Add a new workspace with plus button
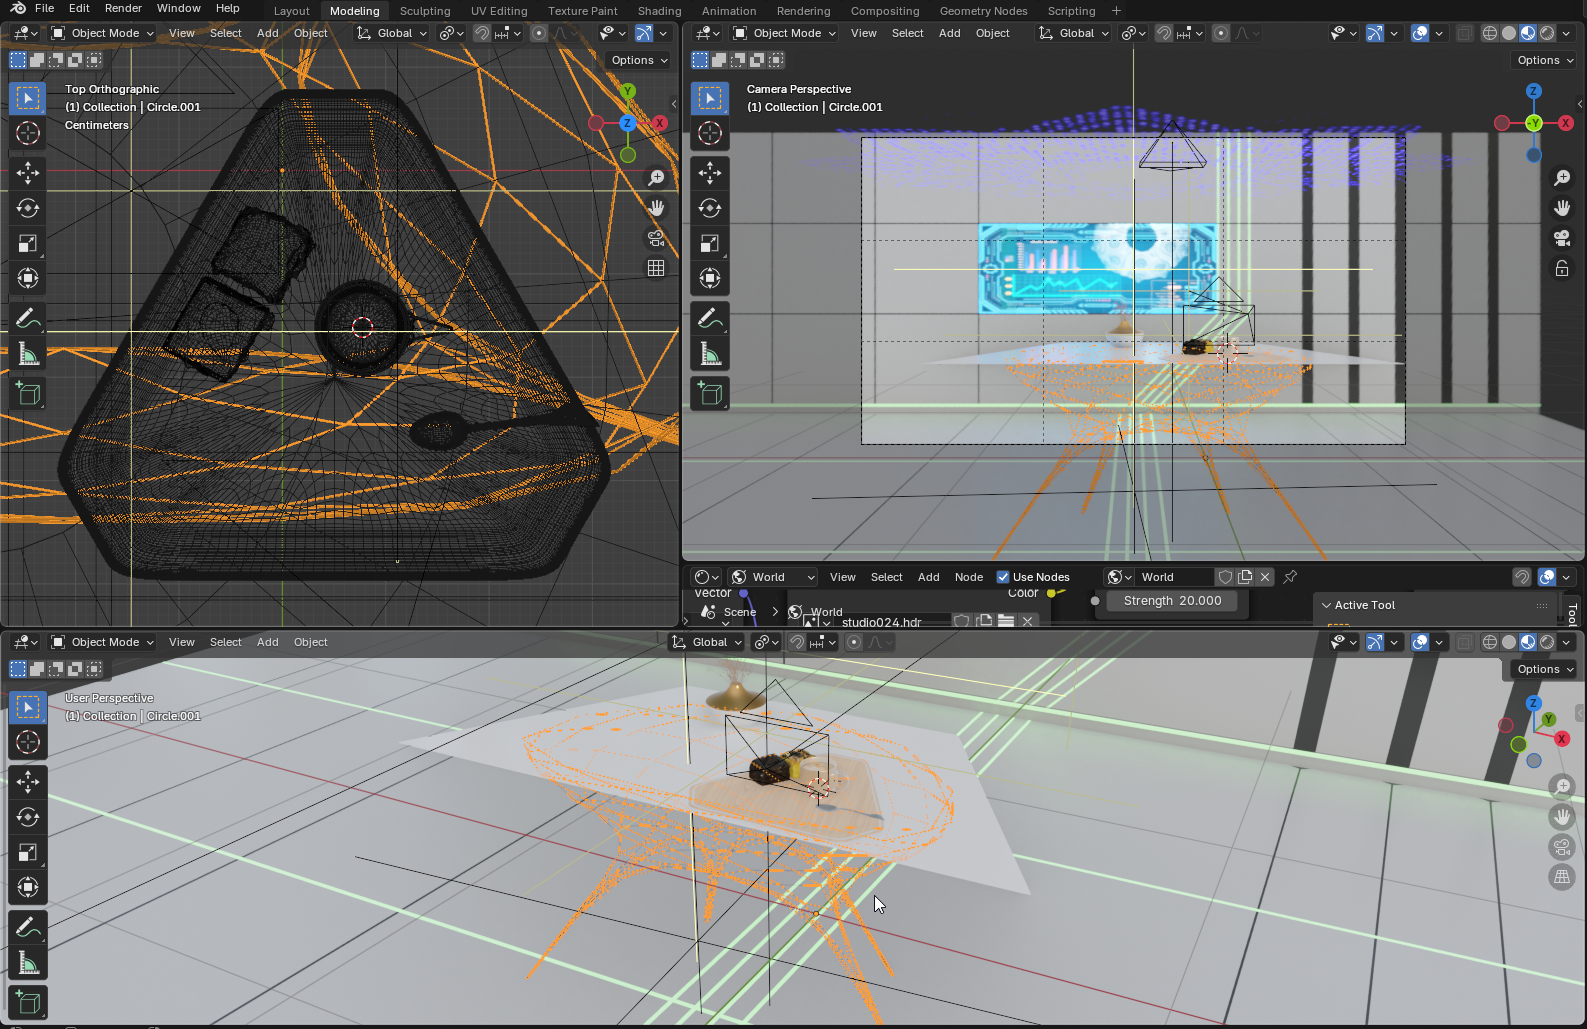1587x1029 pixels. [x=1116, y=11]
